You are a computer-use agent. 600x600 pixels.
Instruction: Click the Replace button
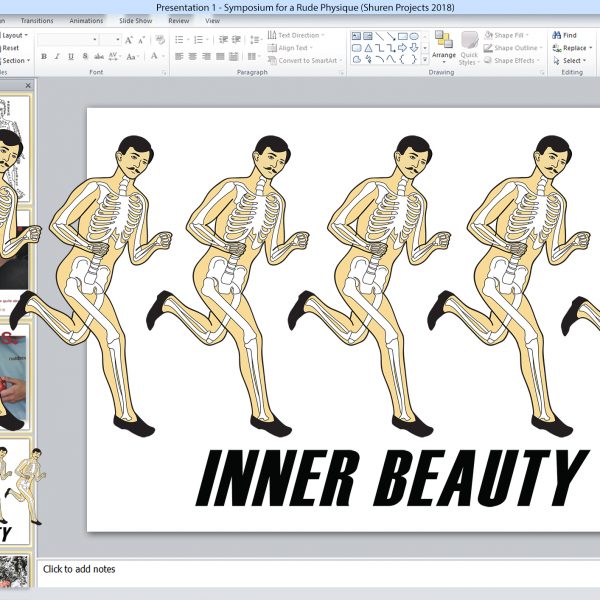574,48
